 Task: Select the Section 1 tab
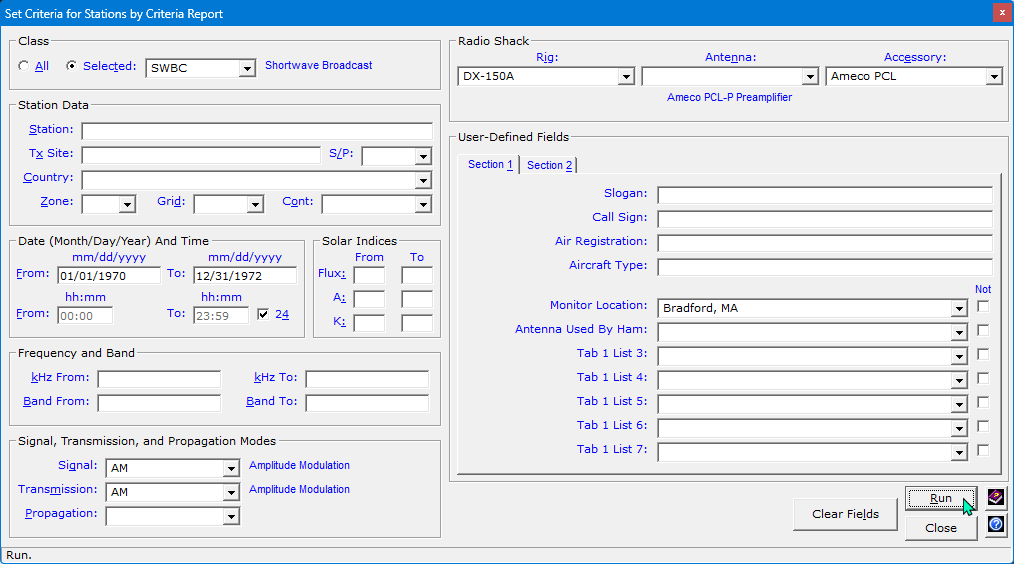490,164
